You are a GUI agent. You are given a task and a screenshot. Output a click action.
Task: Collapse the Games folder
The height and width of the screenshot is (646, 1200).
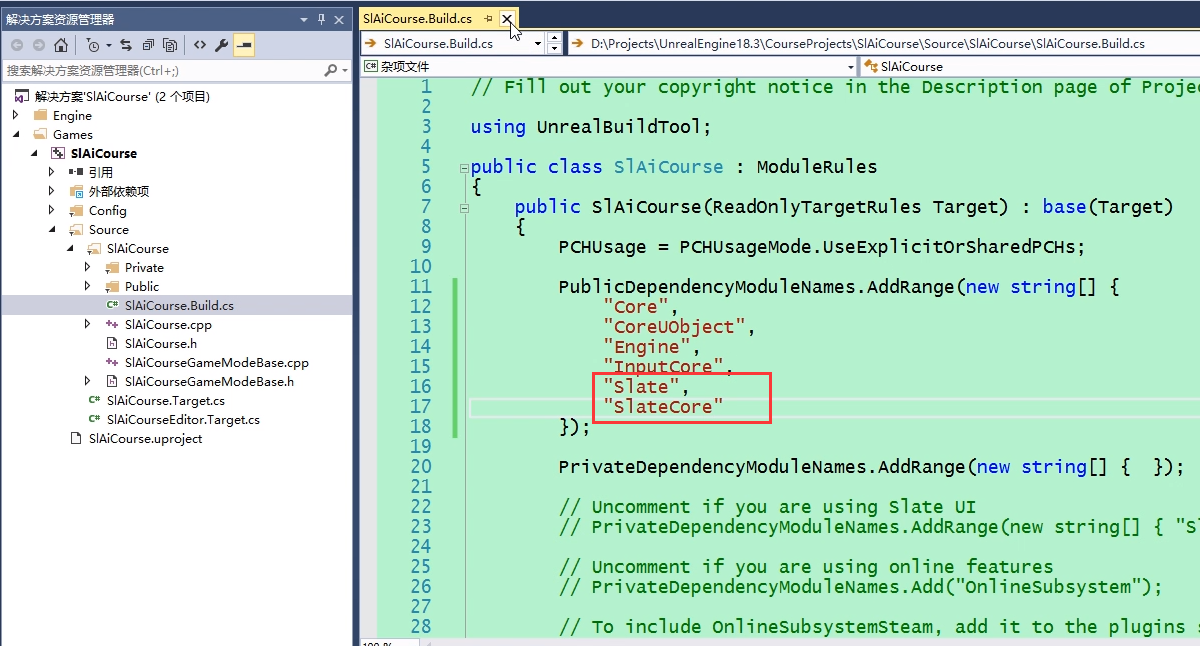coord(16,134)
